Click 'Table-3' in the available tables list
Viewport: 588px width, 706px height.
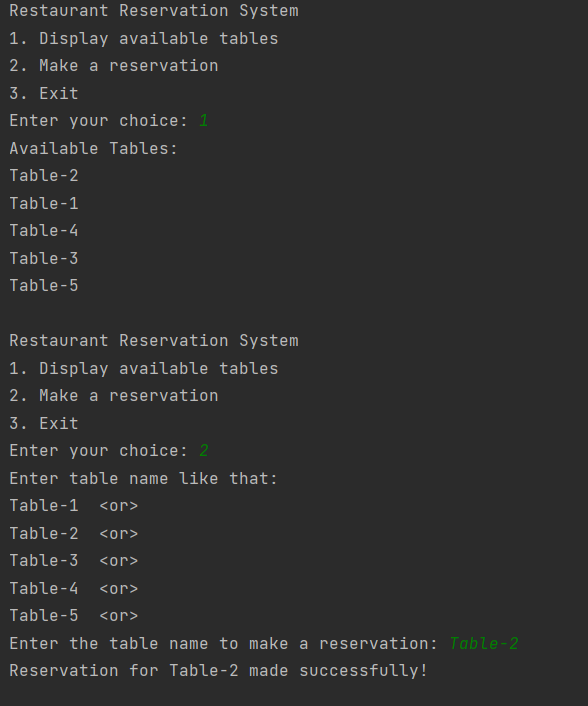coord(44,258)
